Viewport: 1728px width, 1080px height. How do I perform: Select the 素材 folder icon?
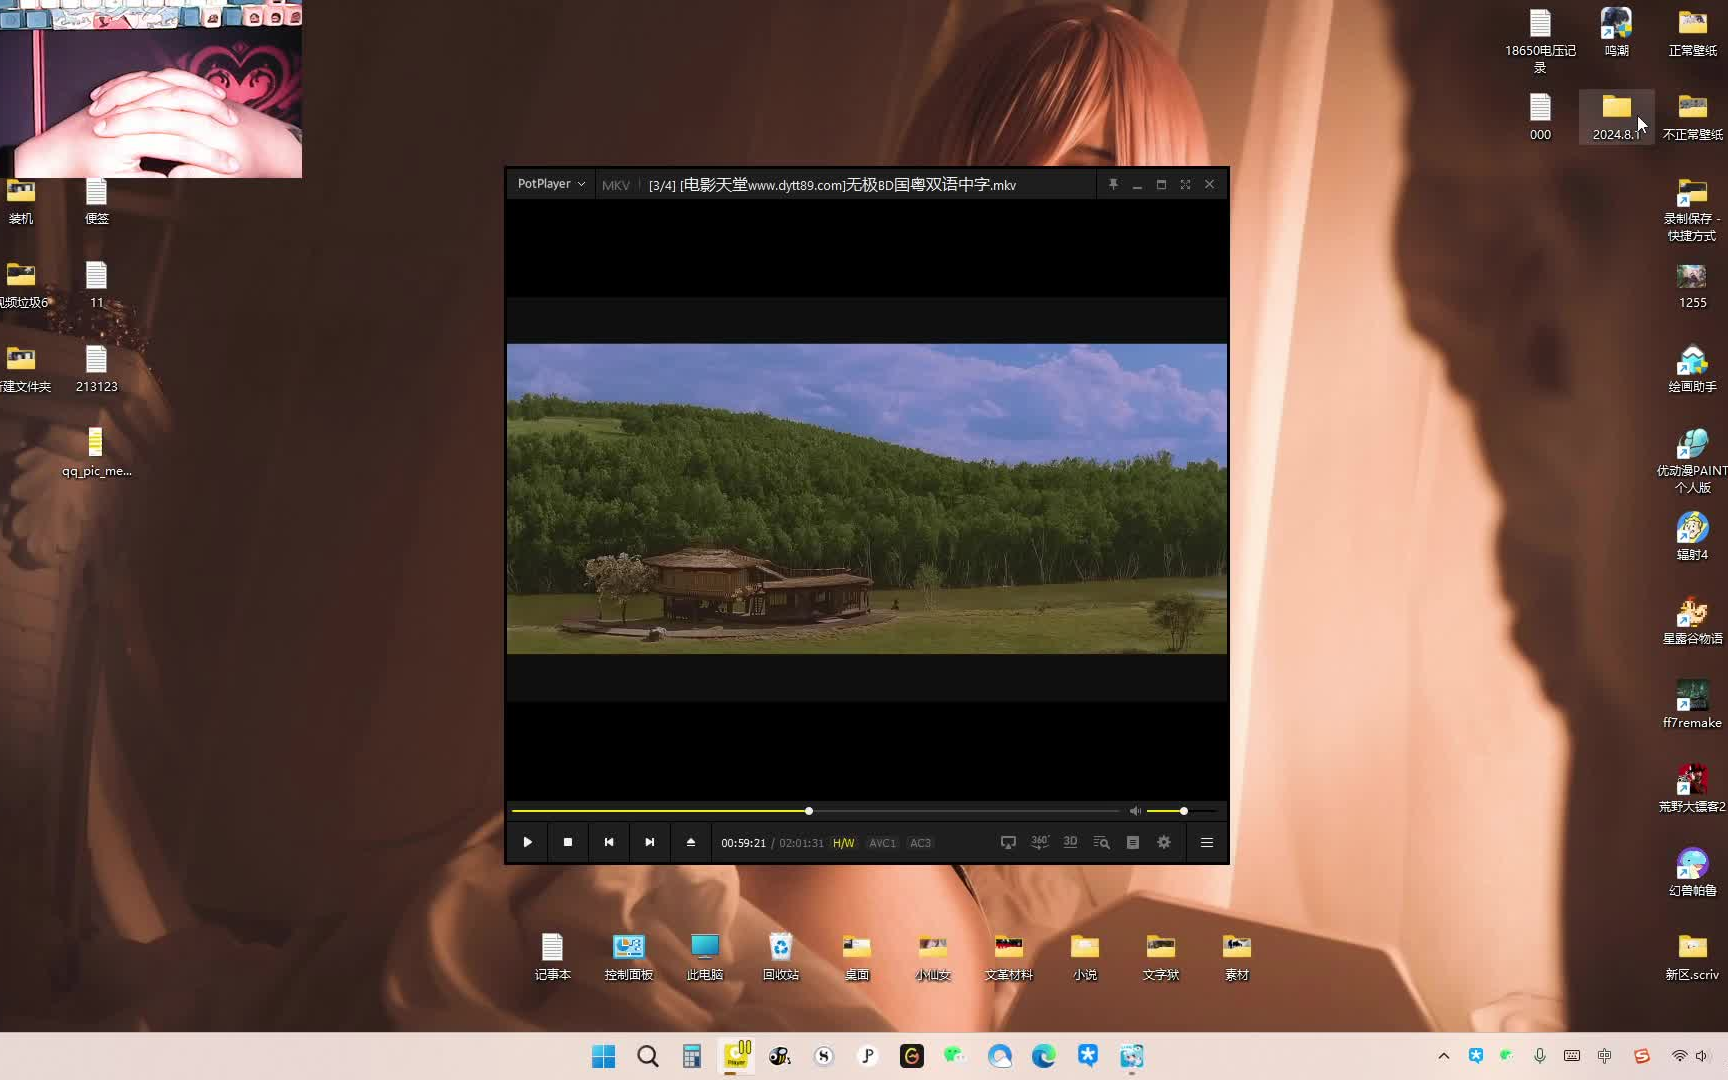pos(1237,957)
